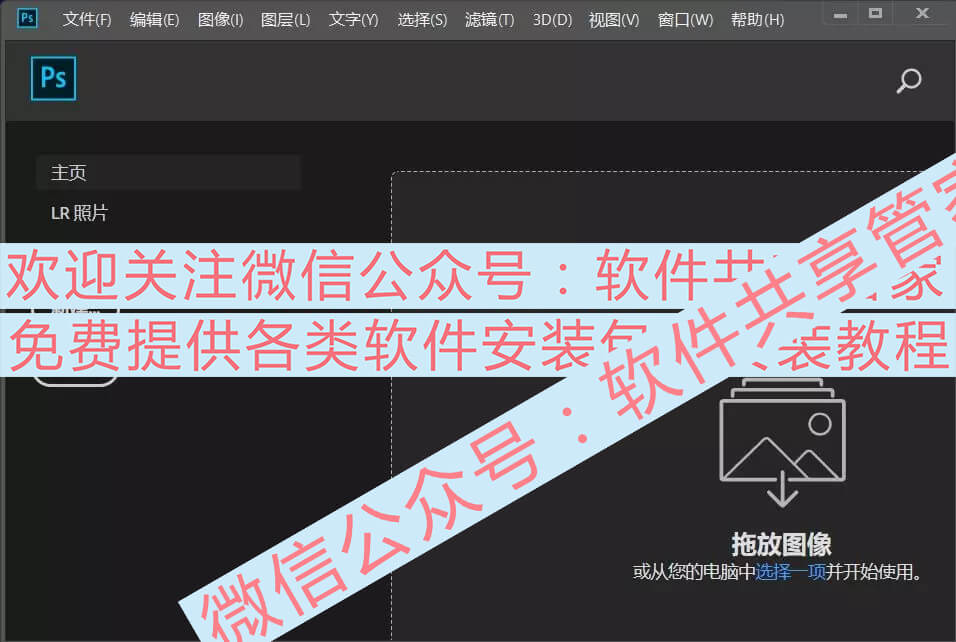Open the 帮助(H) menu

click(757, 20)
